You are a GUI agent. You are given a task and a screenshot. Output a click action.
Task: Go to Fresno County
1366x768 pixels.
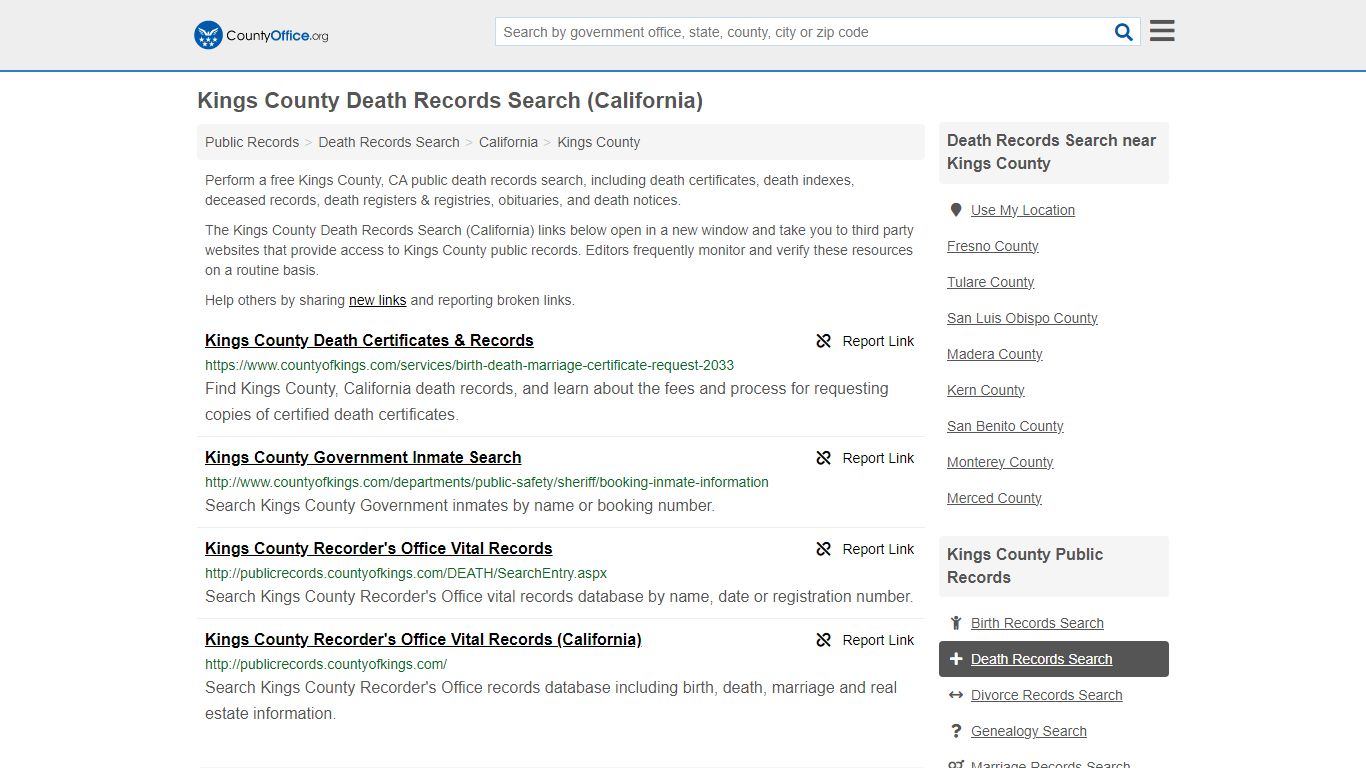[992, 246]
